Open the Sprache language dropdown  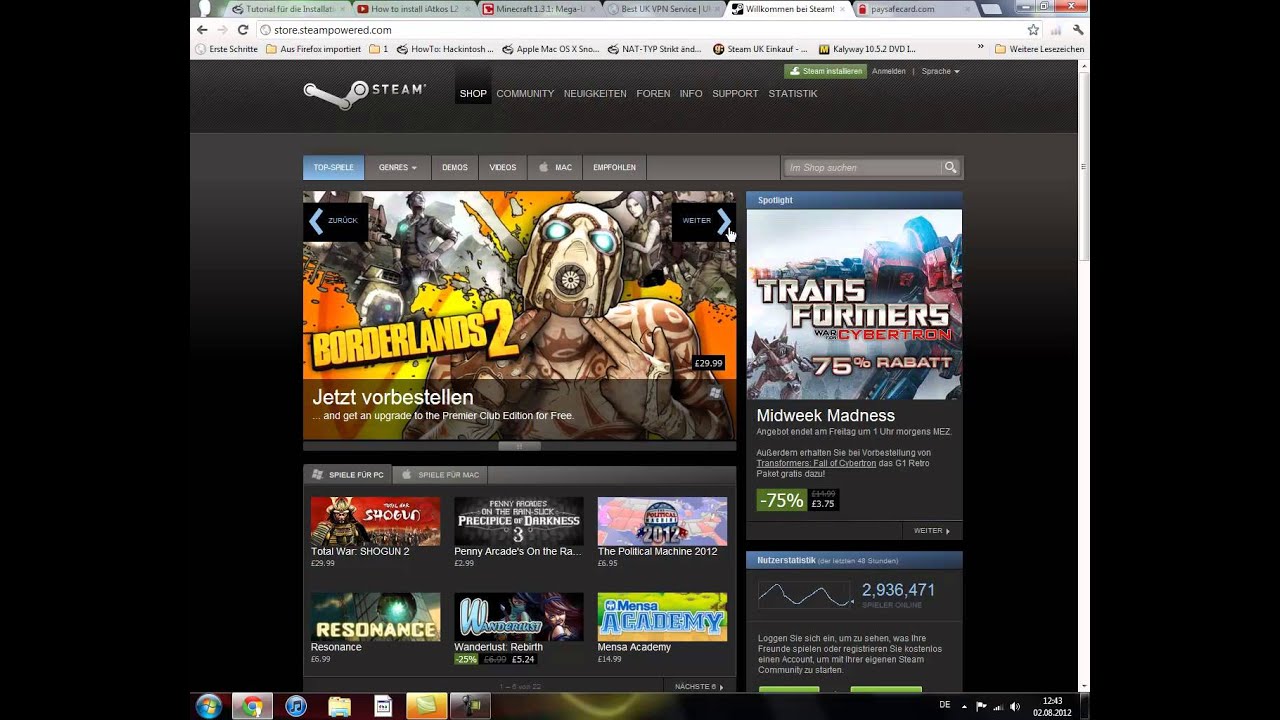(940, 71)
